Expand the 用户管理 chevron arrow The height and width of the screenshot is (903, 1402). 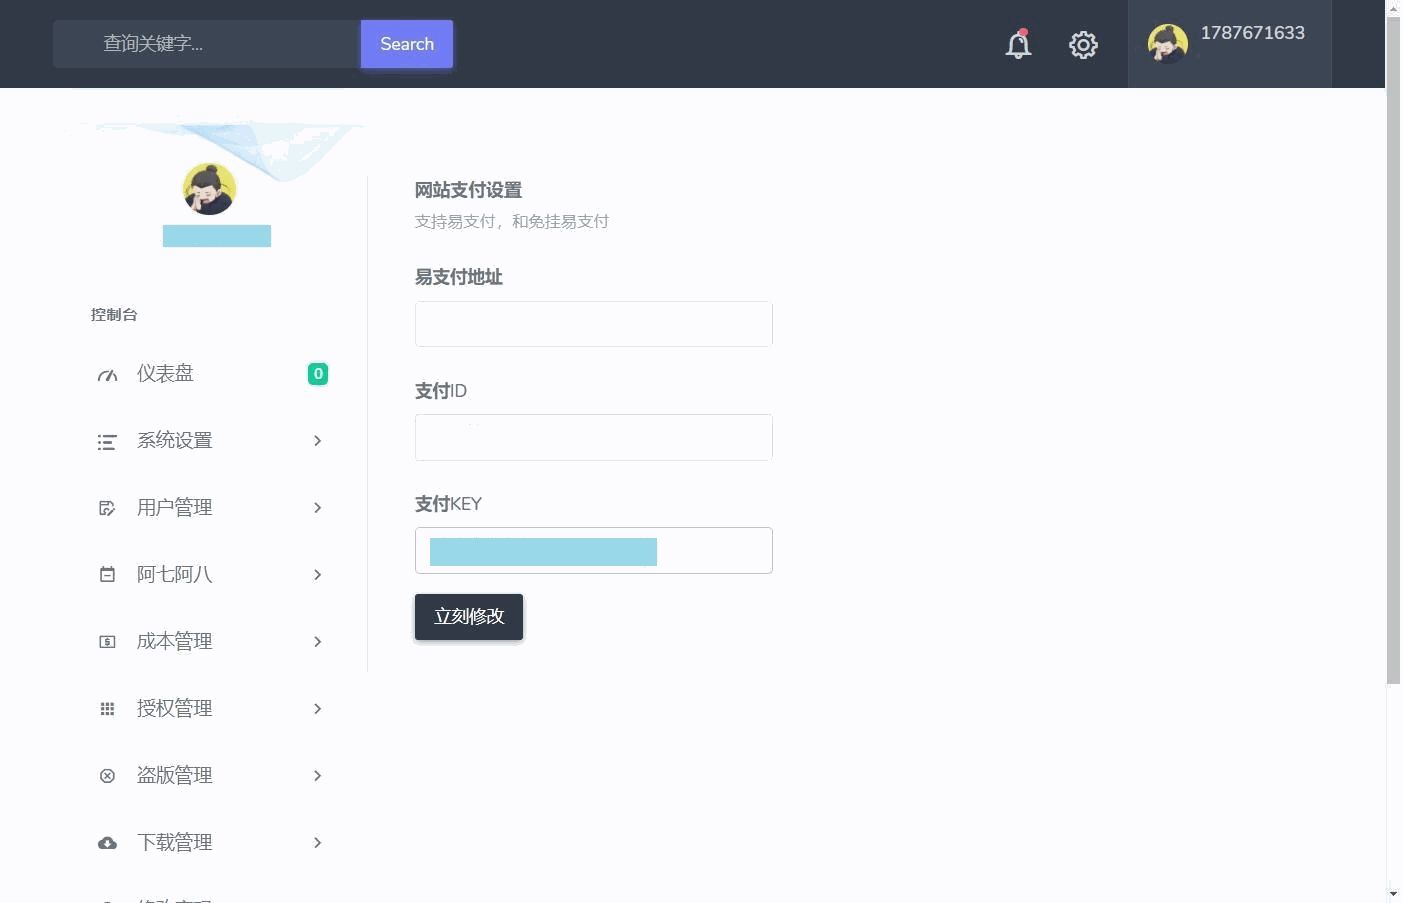point(317,508)
